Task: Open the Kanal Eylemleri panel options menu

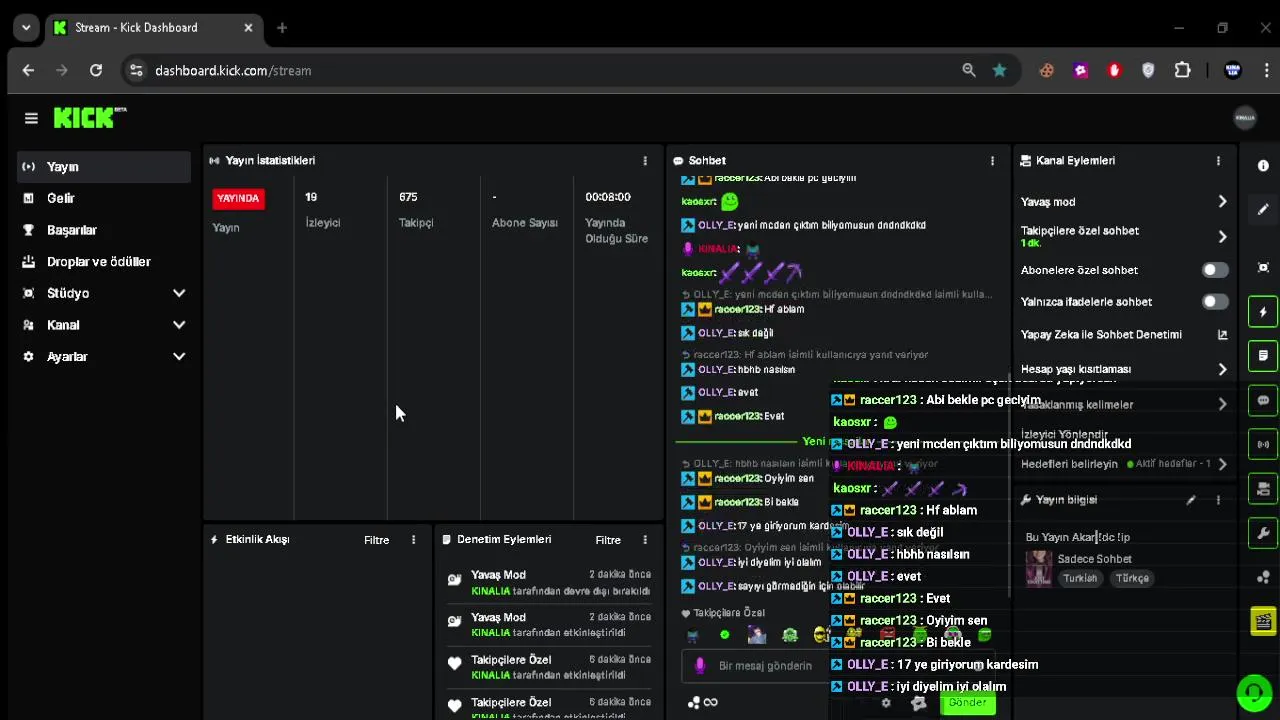Action: [x=1218, y=160]
